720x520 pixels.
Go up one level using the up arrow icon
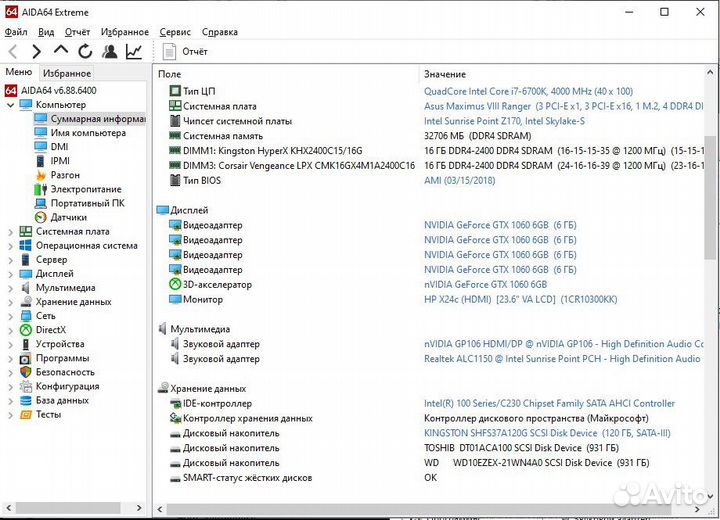61,50
